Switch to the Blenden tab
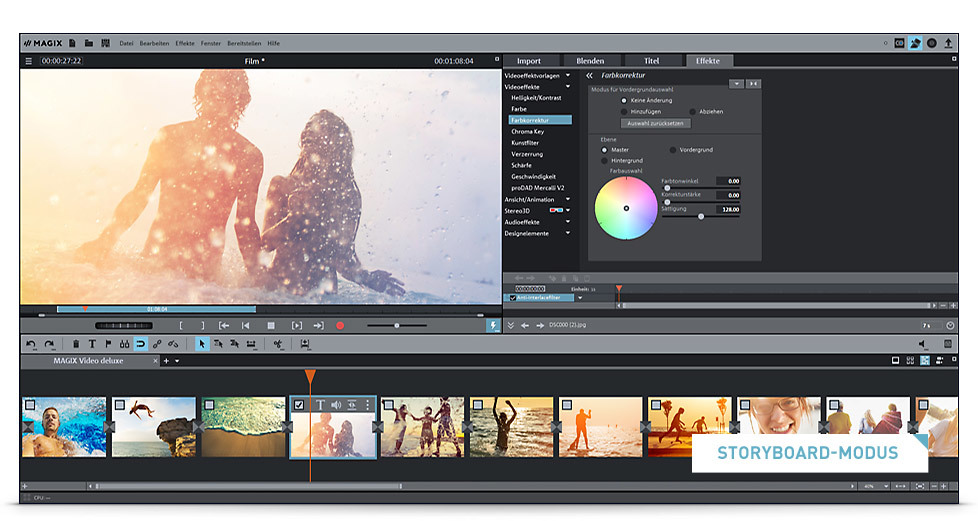Image resolution: width=978 pixels, height=521 pixels. click(590, 61)
